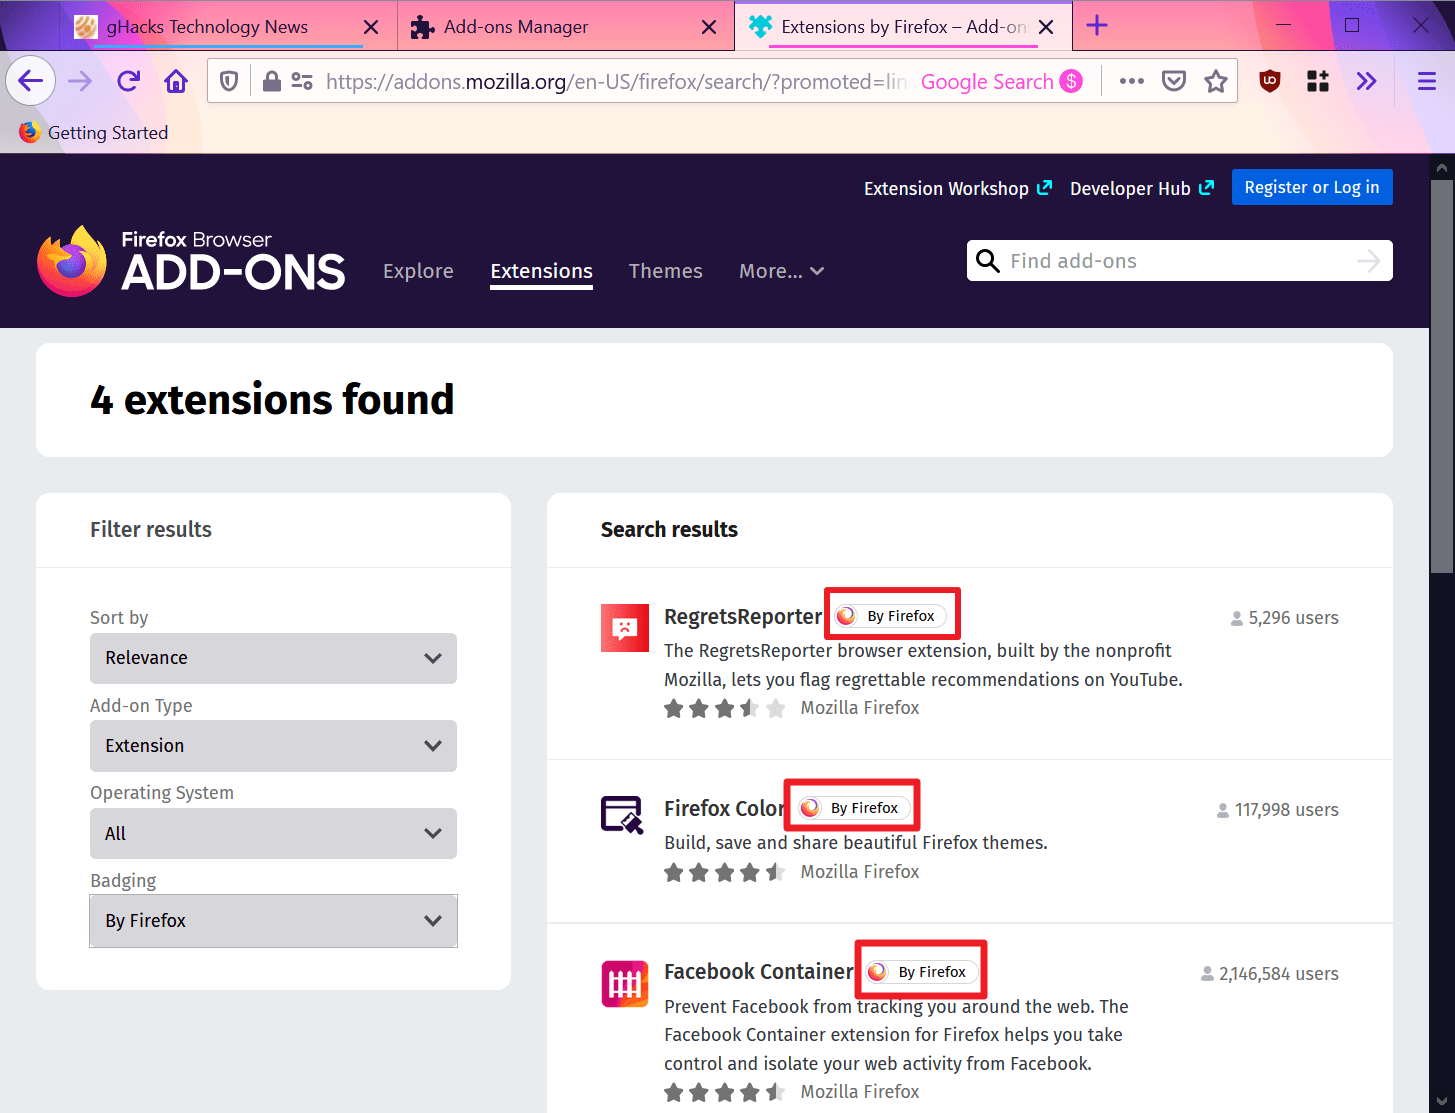The width and height of the screenshot is (1455, 1113).
Task: Open the Developer Hub link
Action: point(1141,188)
